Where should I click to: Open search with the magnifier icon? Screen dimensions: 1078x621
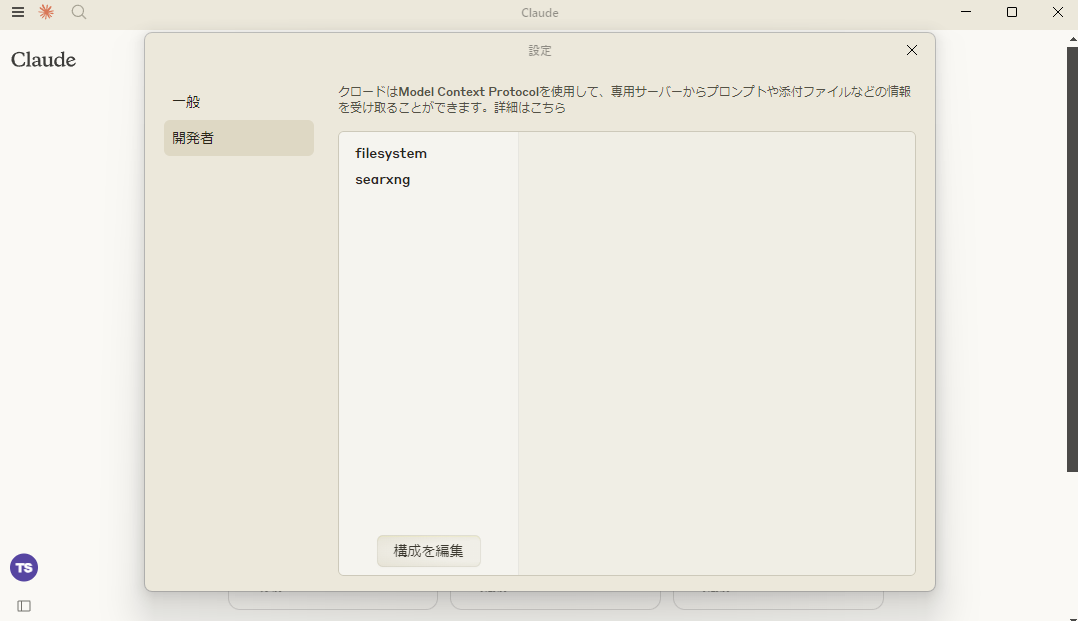tap(79, 12)
